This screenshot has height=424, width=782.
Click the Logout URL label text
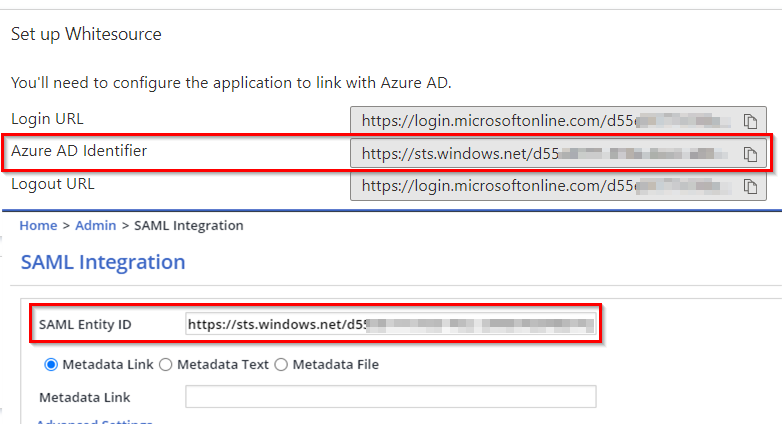(x=53, y=184)
